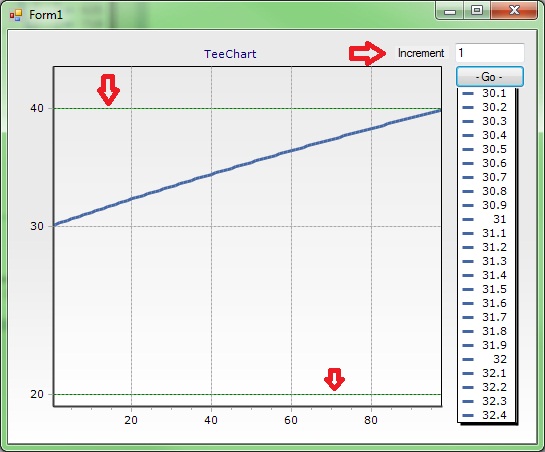
Task: Click the TeeChart chart title
Action: (x=230, y=54)
